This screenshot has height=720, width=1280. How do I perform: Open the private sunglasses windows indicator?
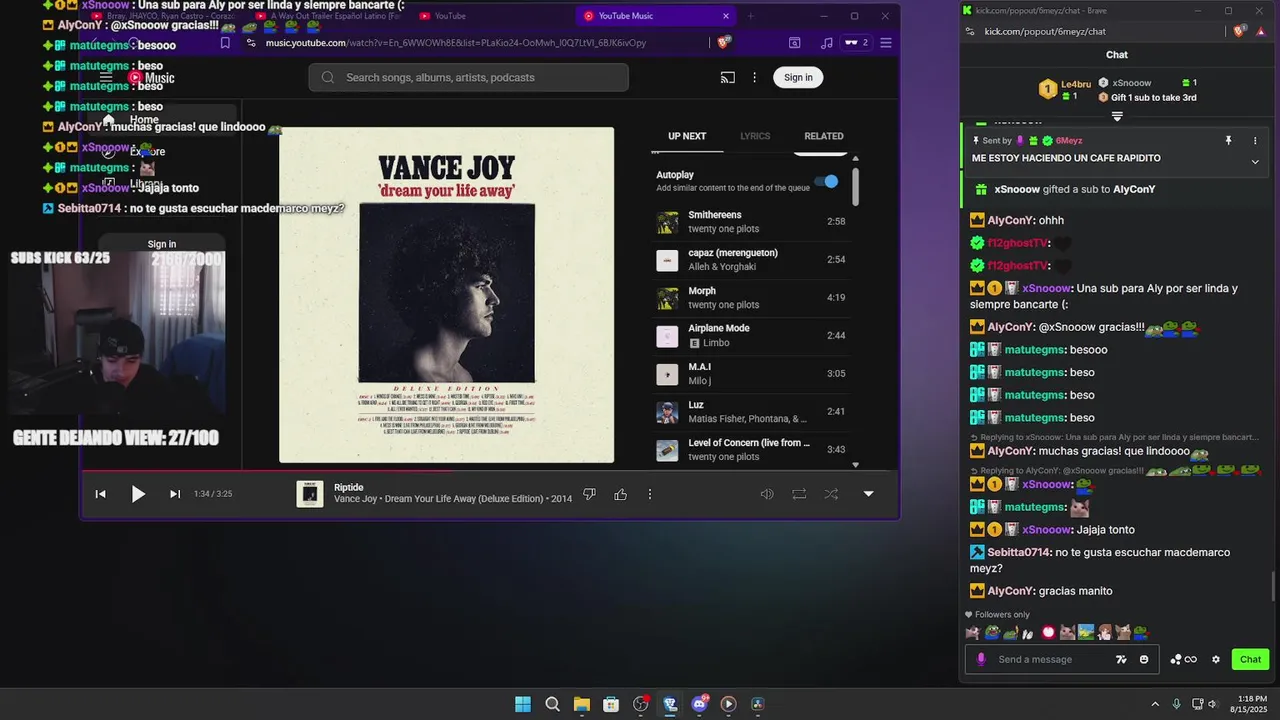[x=856, y=43]
